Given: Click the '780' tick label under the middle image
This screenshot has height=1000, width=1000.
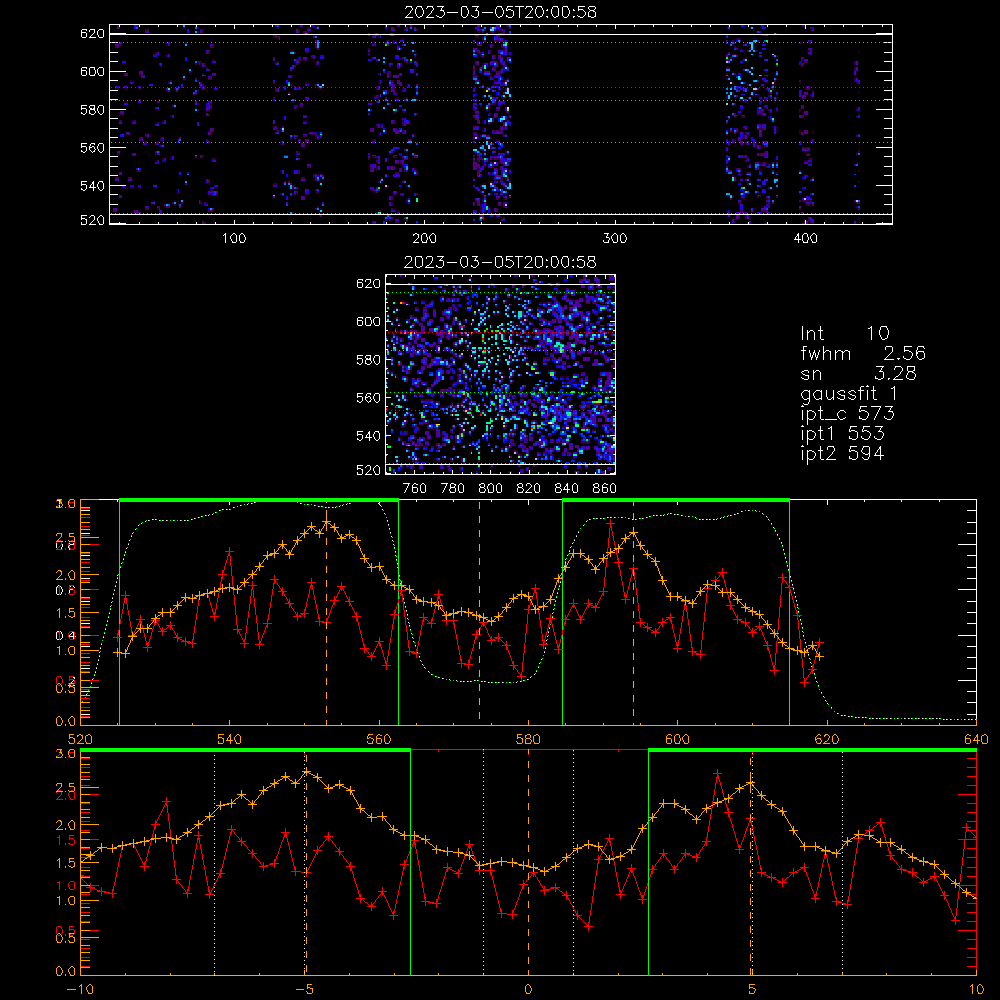Looking at the screenshot, I should pyautogui.click(x=453, y=489).
